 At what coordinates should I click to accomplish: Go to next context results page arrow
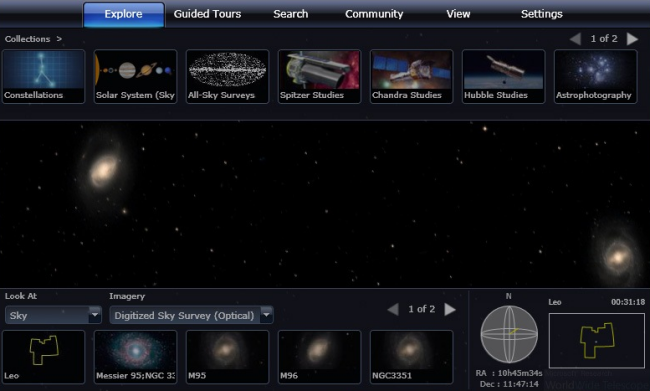(x=450, y=309)
